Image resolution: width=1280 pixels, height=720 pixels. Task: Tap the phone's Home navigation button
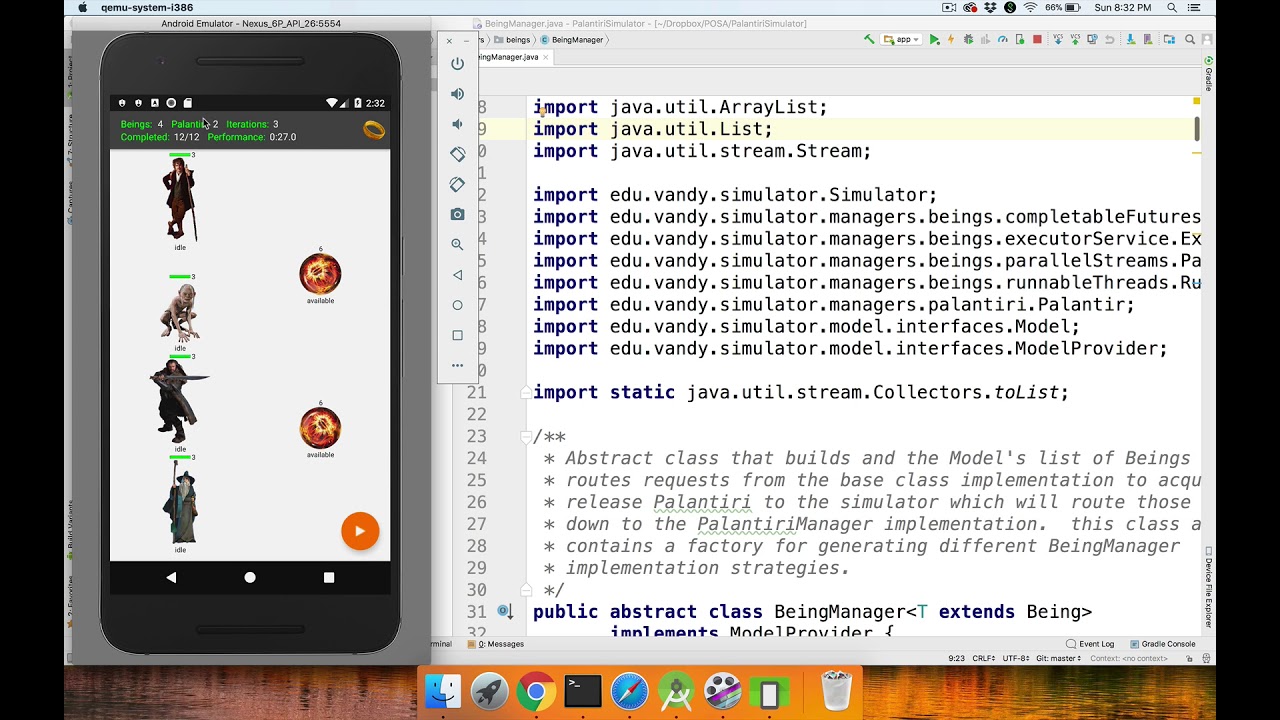tap(250, 577)
